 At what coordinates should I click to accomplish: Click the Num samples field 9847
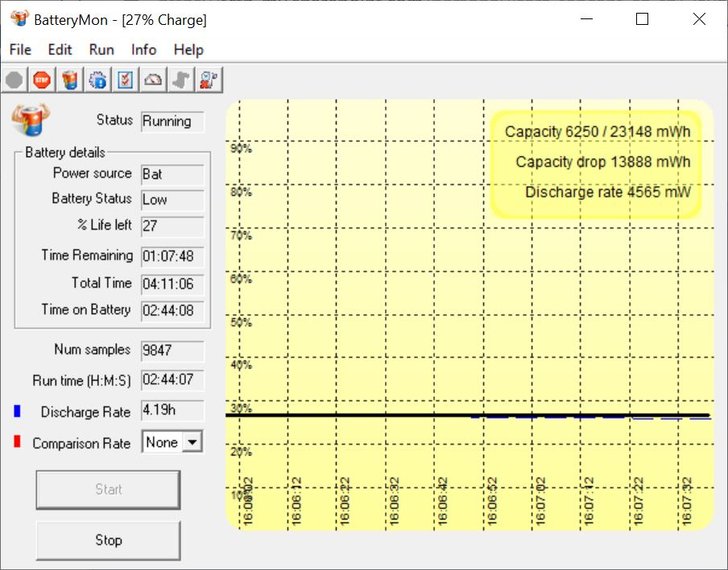point(172,350)
